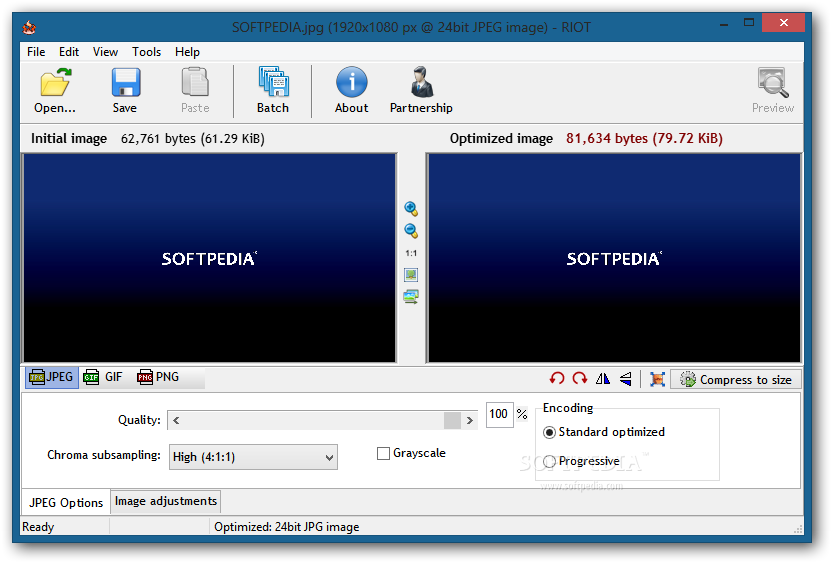Zoom out using the minus magnifier
832x563 pixels.
pyautogui.click(x=411, y=231)
